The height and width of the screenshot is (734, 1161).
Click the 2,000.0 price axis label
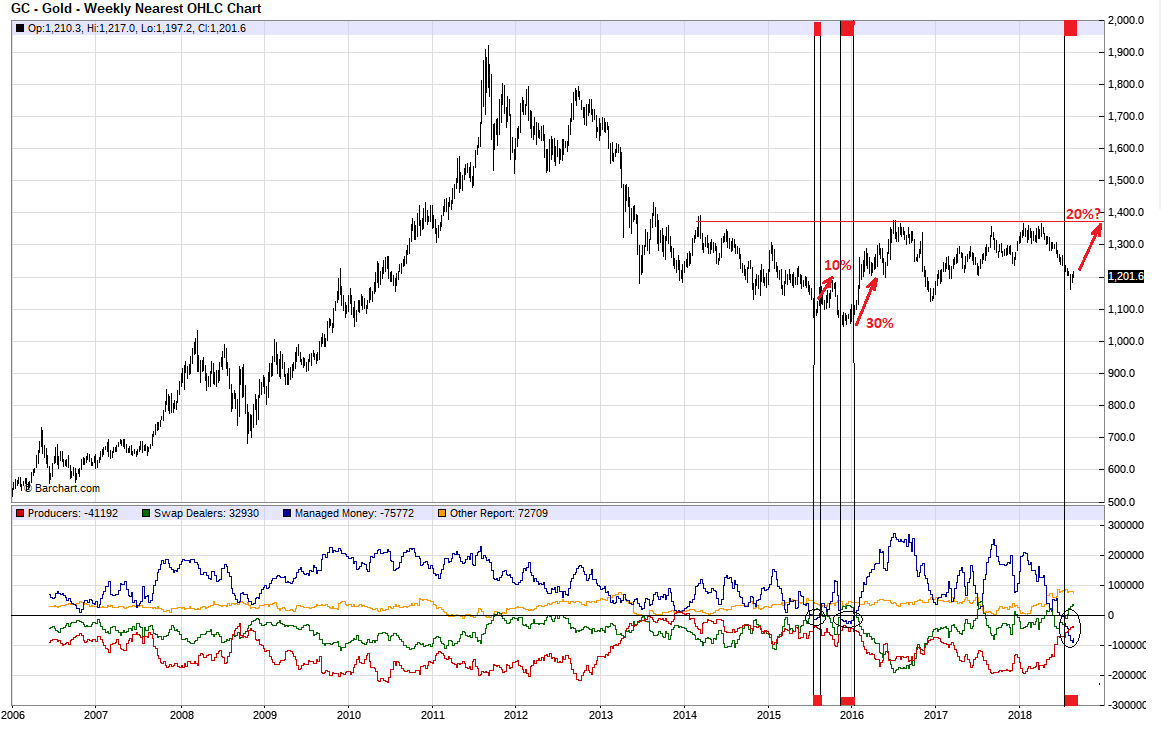(x=1125, y=20)
